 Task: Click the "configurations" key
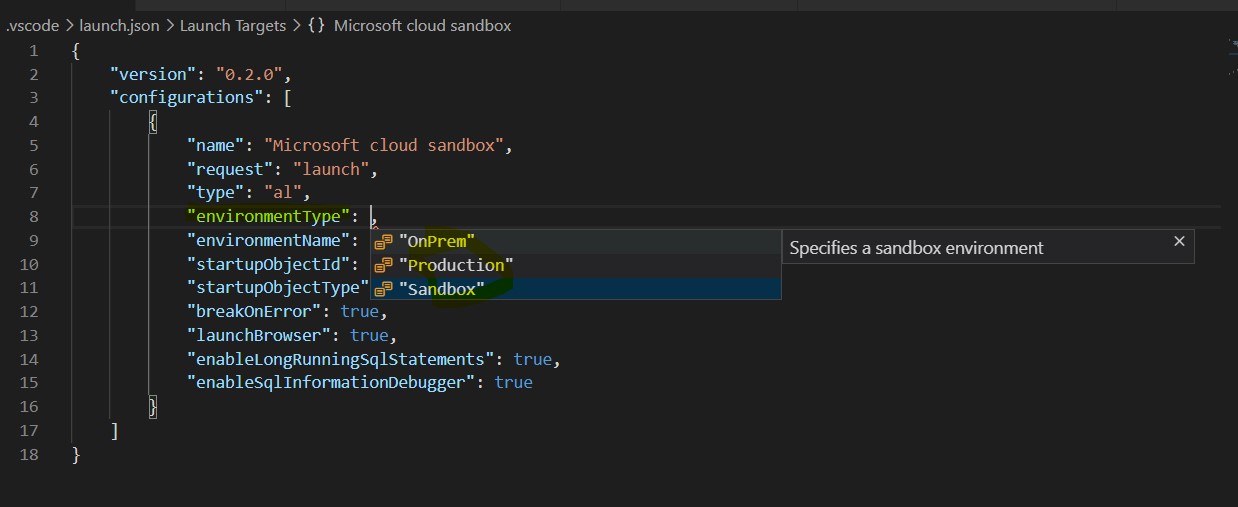(x=186, y=98)
